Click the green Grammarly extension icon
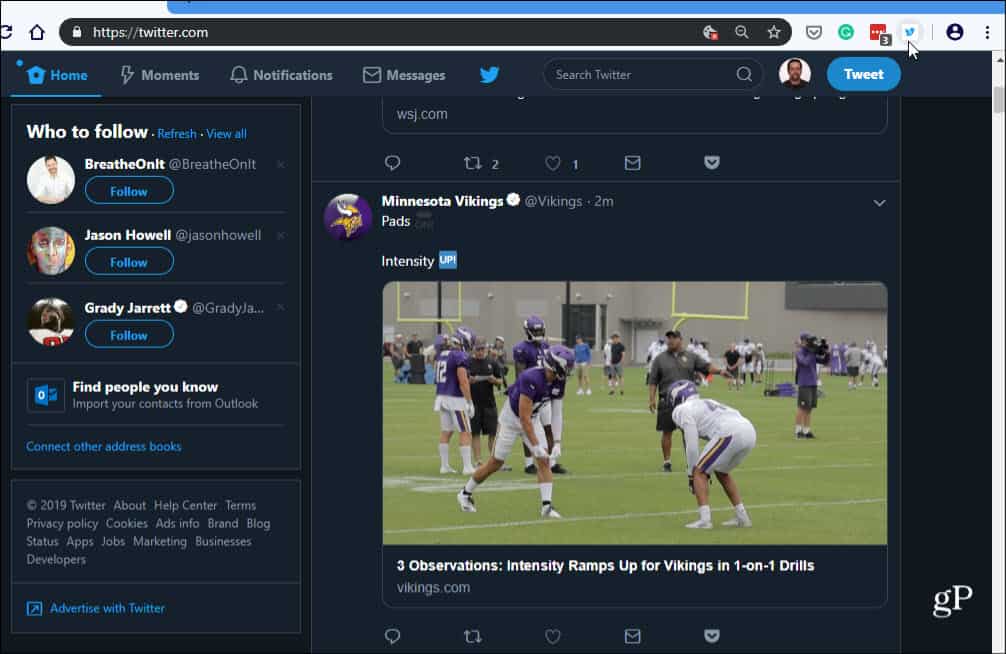1006x654 pixels. pos(846,32)
